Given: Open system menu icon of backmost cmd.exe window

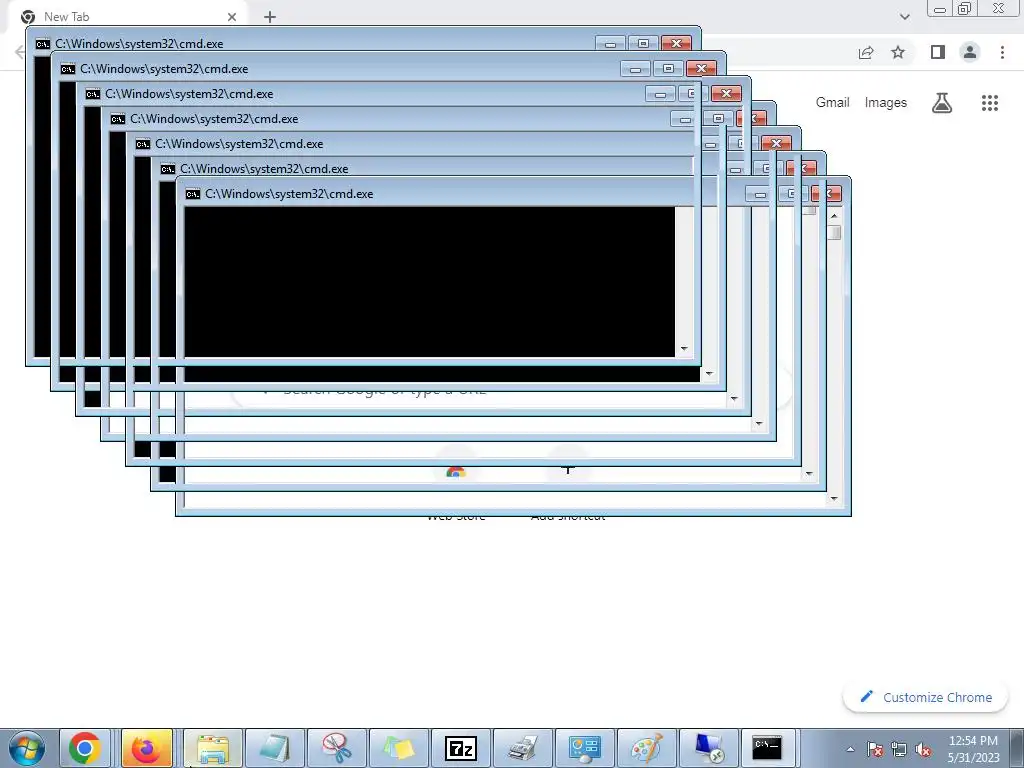Looking at the screenshot, I should click(x=42, y=44).
